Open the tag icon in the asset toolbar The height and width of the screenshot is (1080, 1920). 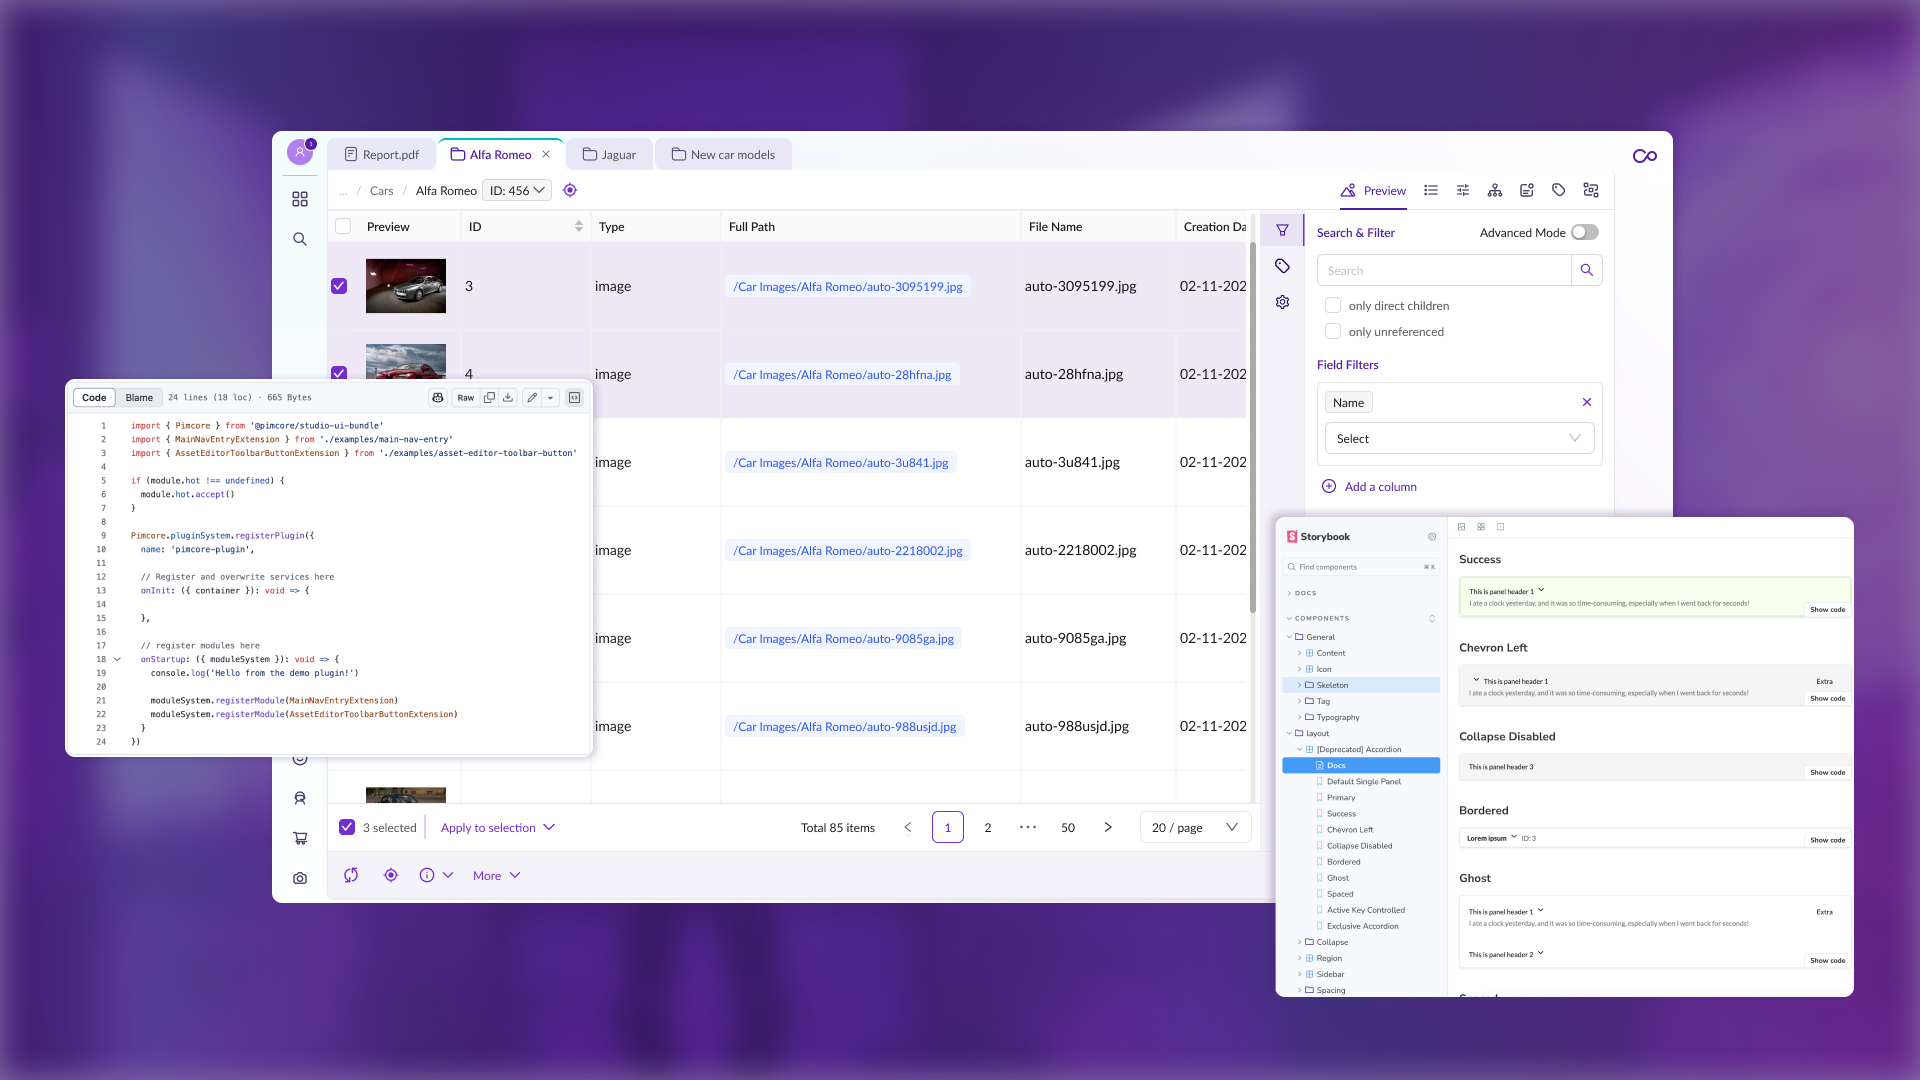(x=1557, y=190)
